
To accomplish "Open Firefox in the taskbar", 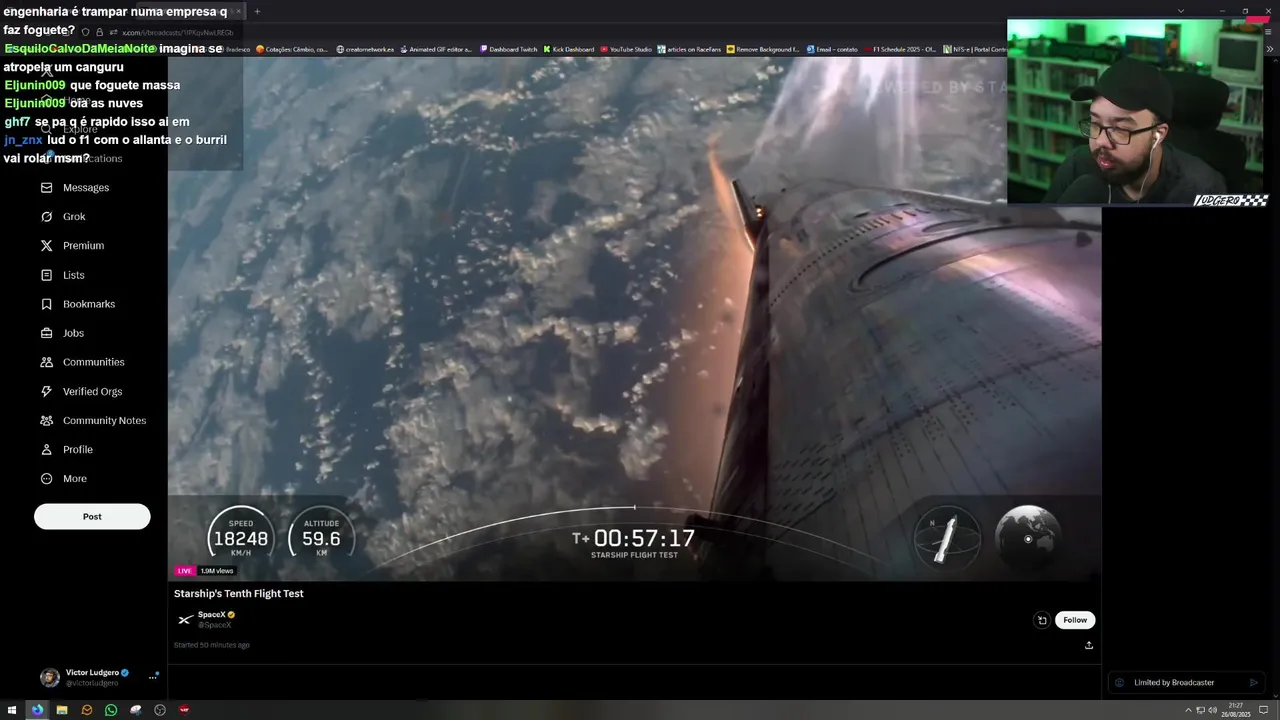I will [x=37, y=710].
